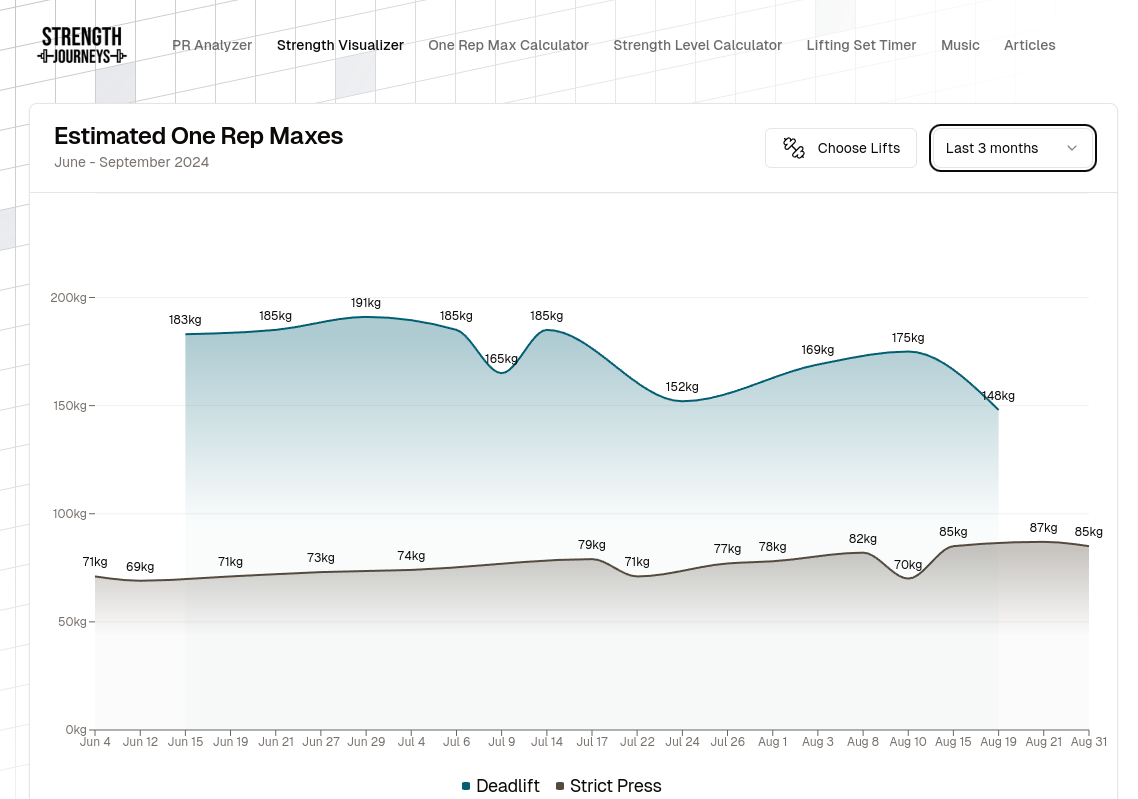Navigate to One Rep Max Calculator
1138x799 pixels.
tap(508, 45)
